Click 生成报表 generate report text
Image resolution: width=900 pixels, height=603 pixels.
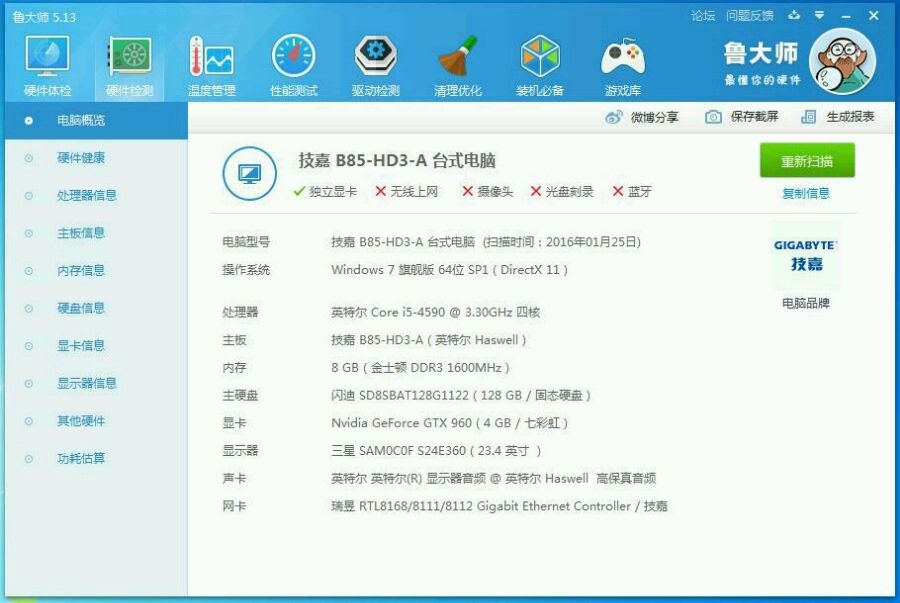point(850,117)
